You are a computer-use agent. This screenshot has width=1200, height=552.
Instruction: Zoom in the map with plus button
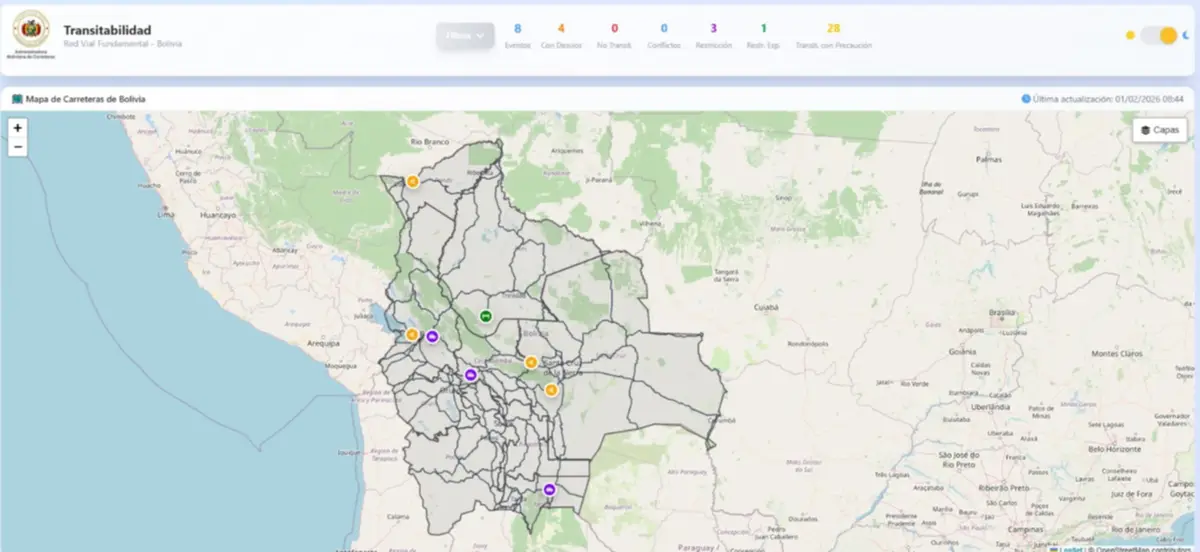pyautogui.click(x=18, y=128)
